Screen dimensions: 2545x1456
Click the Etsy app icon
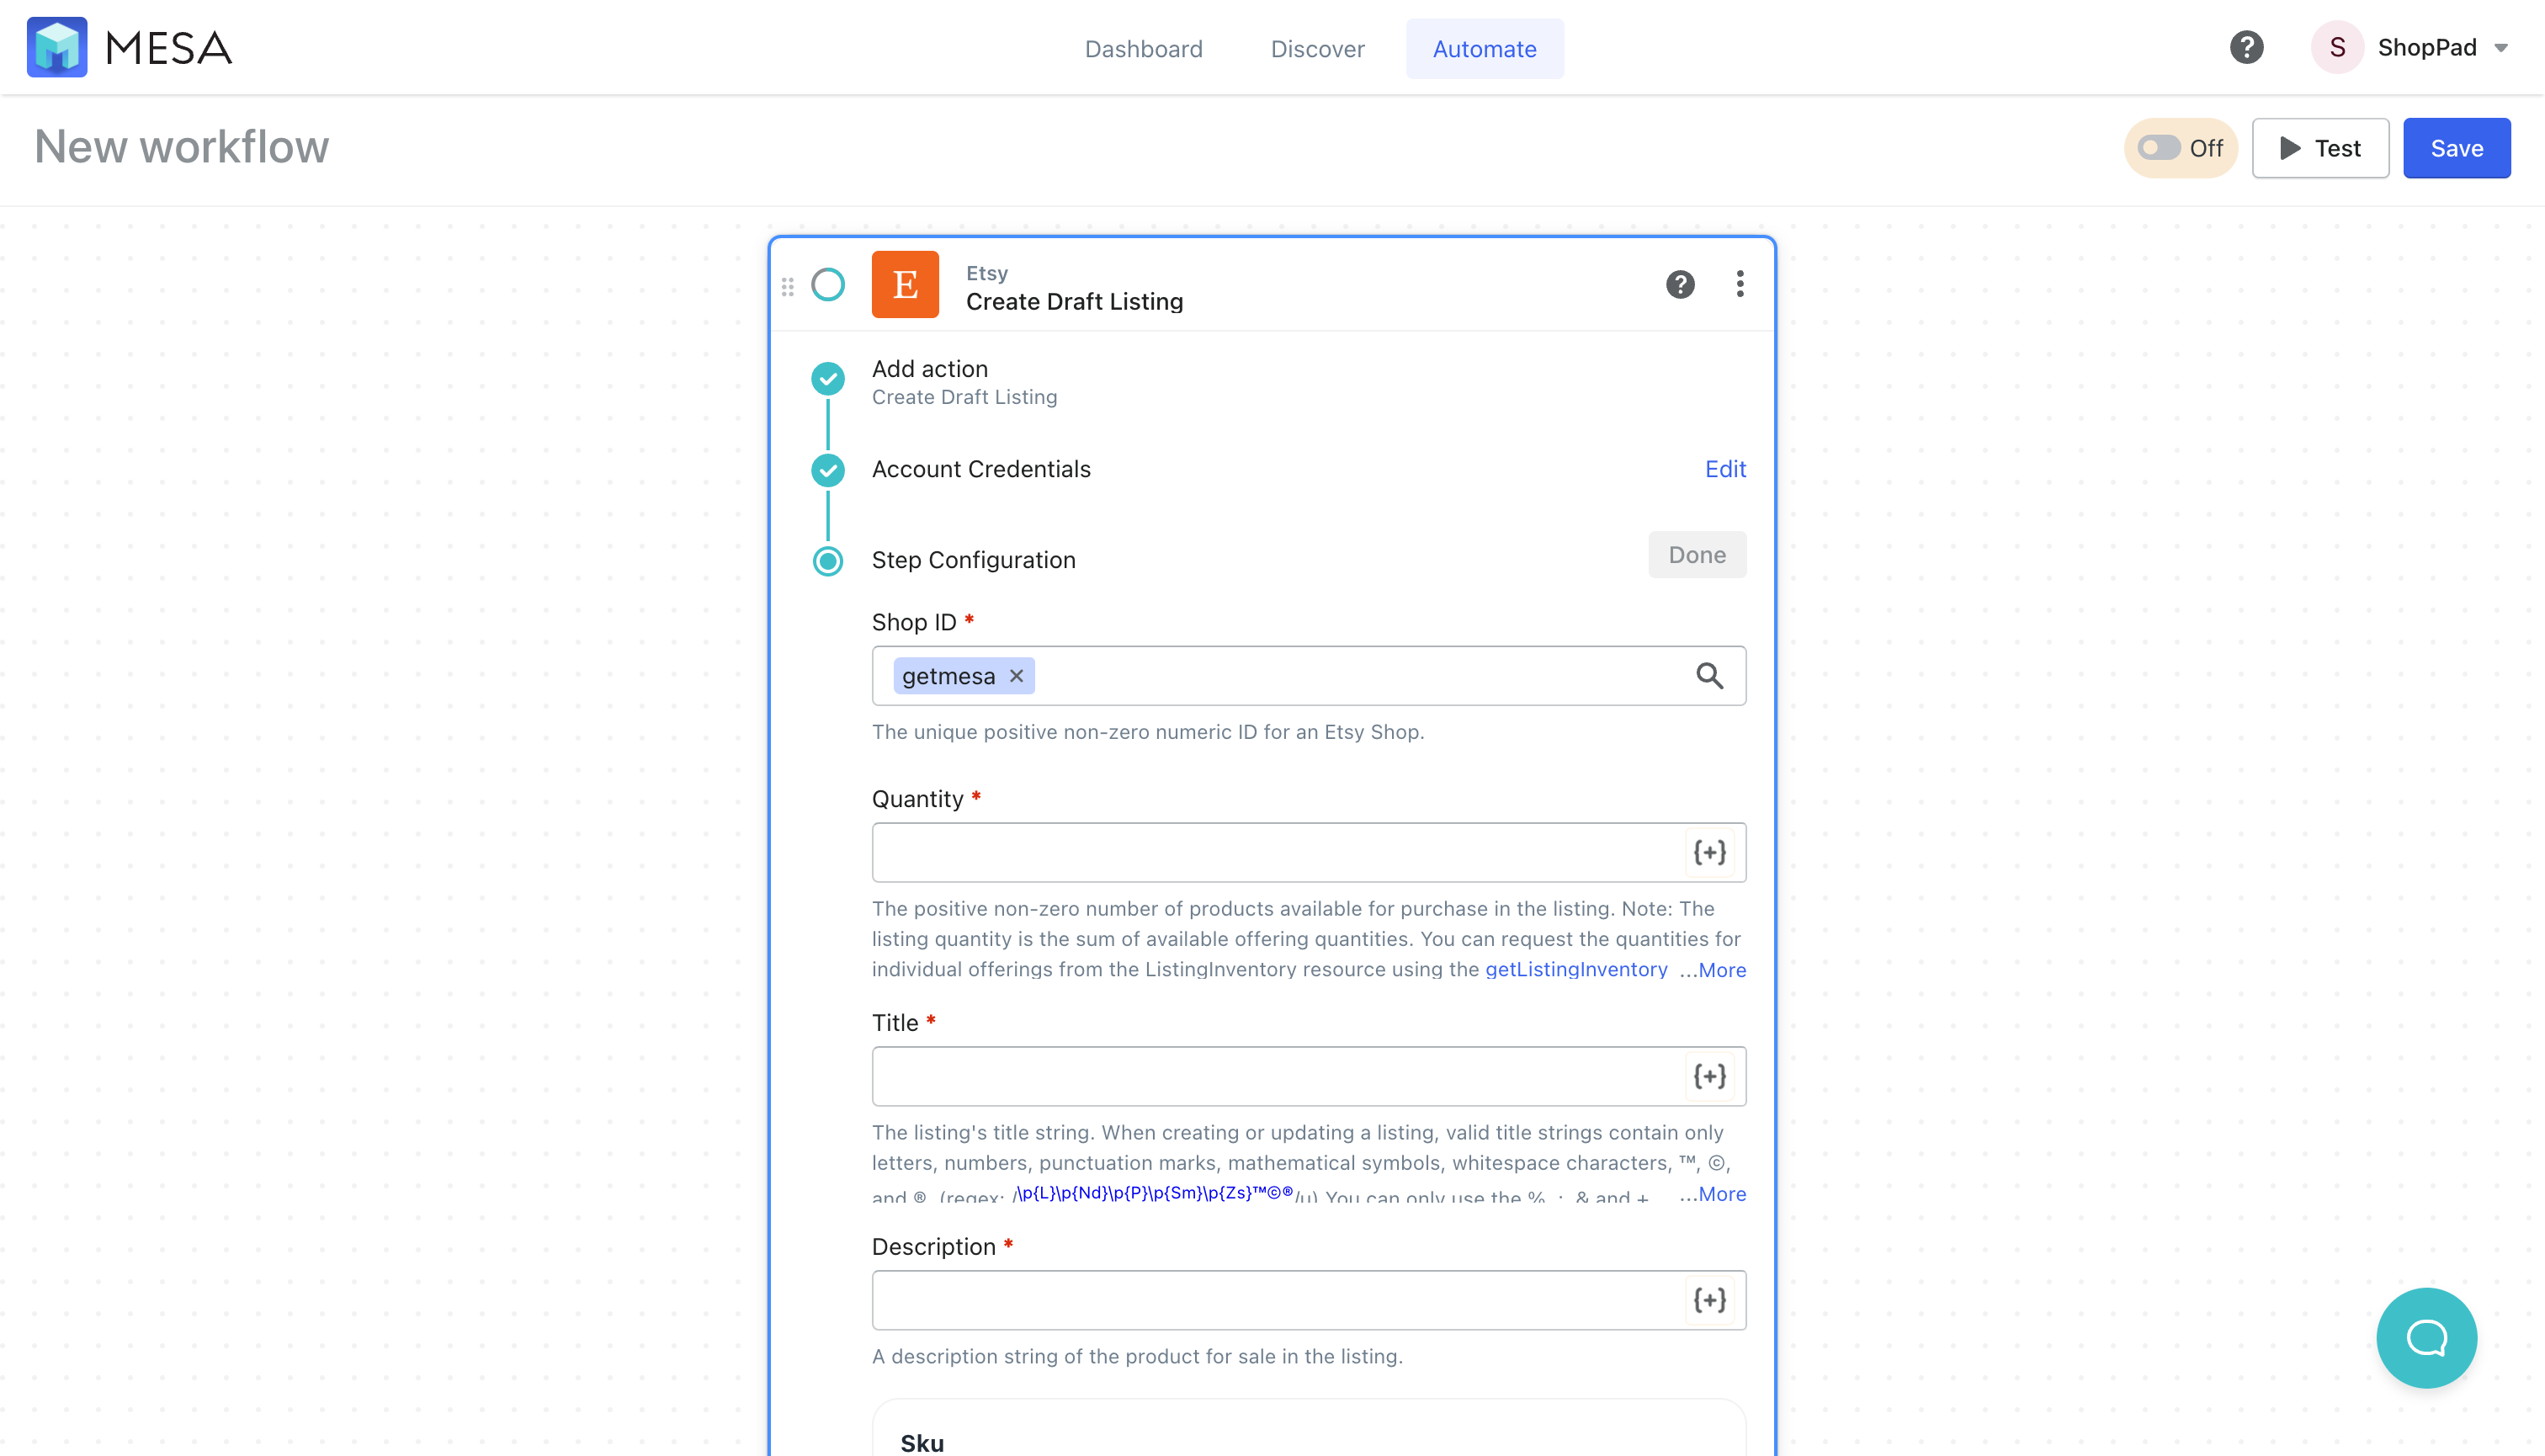pyautogui.click(x=905, y=285)
